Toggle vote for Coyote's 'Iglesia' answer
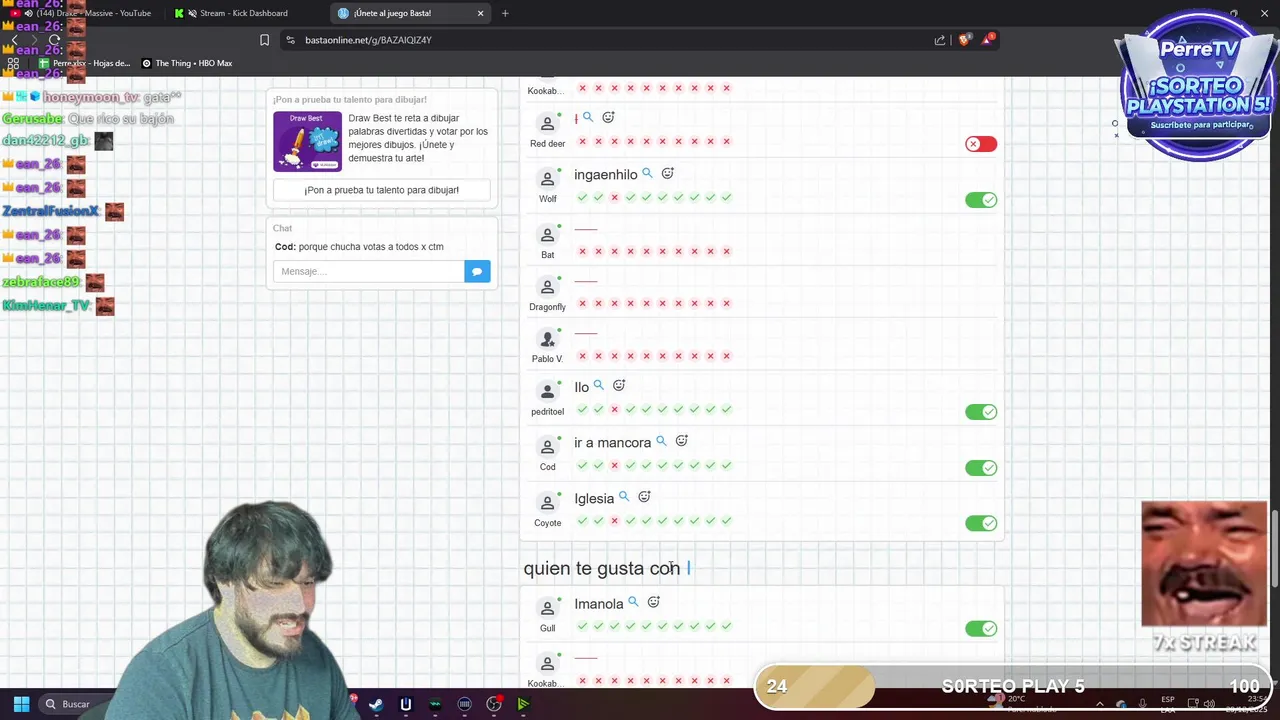The height and width of the screenshot is (720, 1280). pos(981,524)
